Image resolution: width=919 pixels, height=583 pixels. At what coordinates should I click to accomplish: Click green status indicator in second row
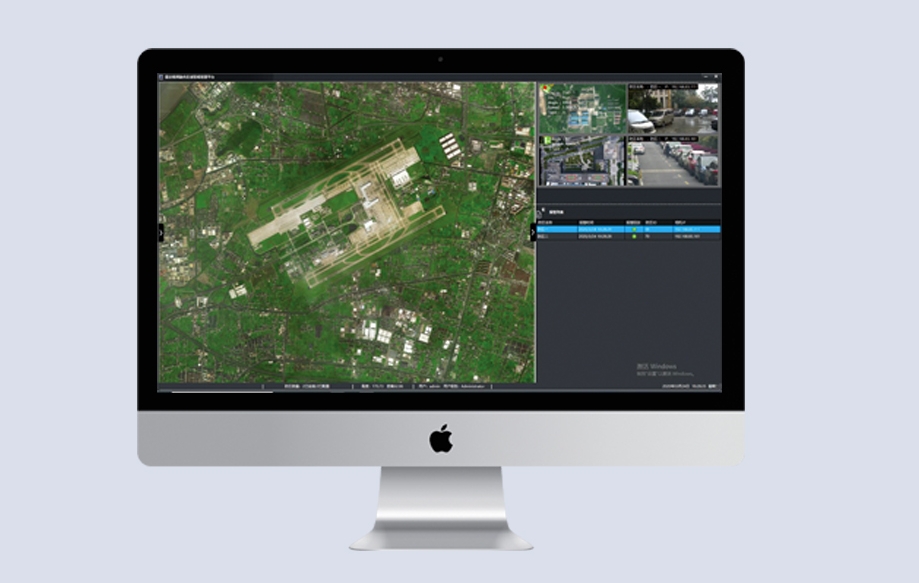633,237
